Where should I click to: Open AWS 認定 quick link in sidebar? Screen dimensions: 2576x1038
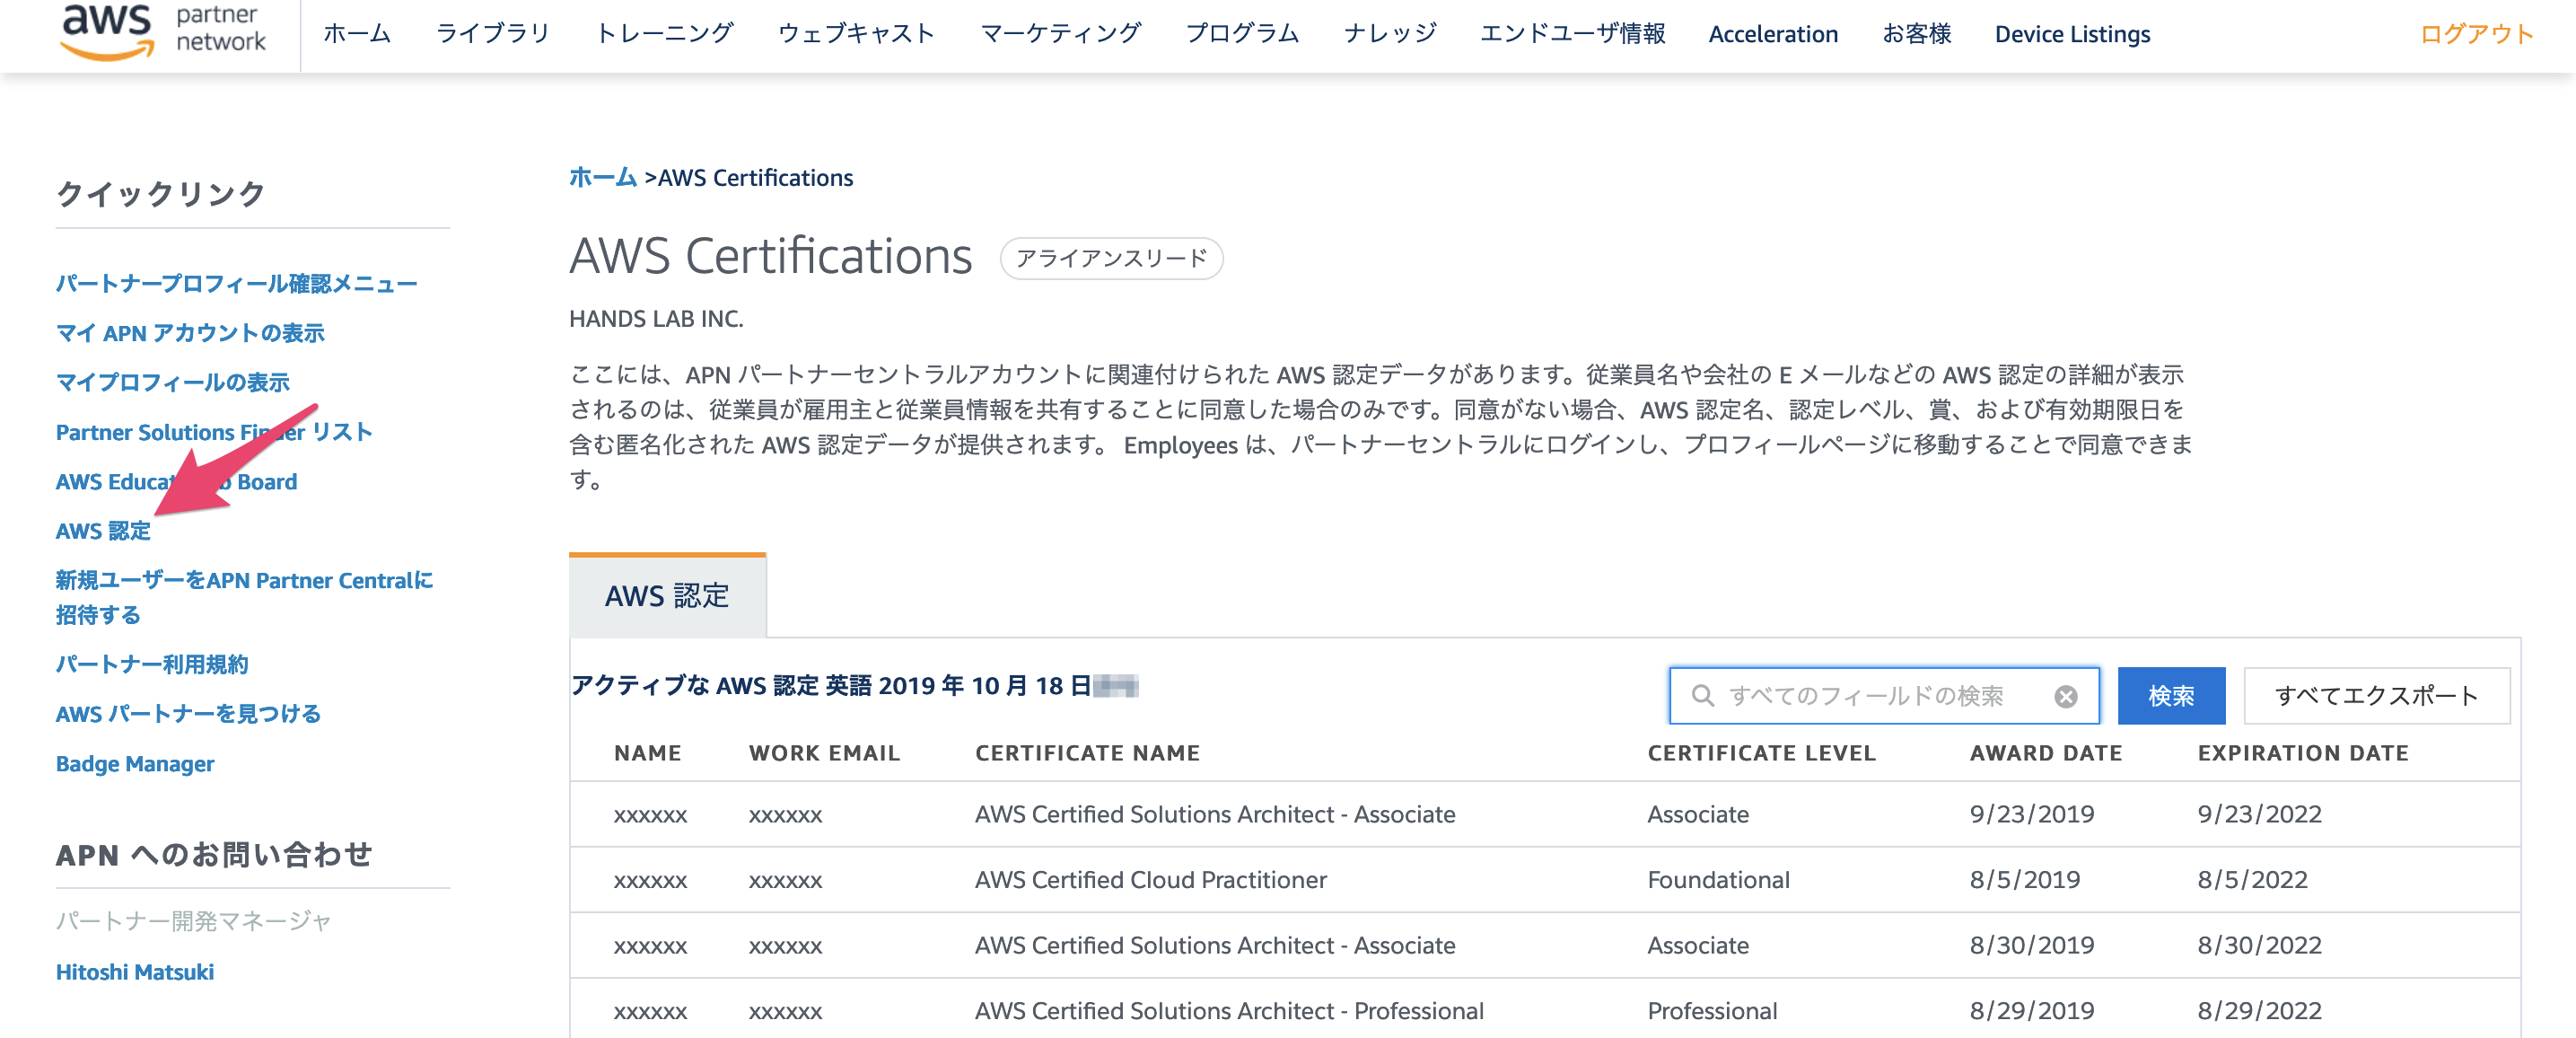pyautogui.click(x=103, y=531)
